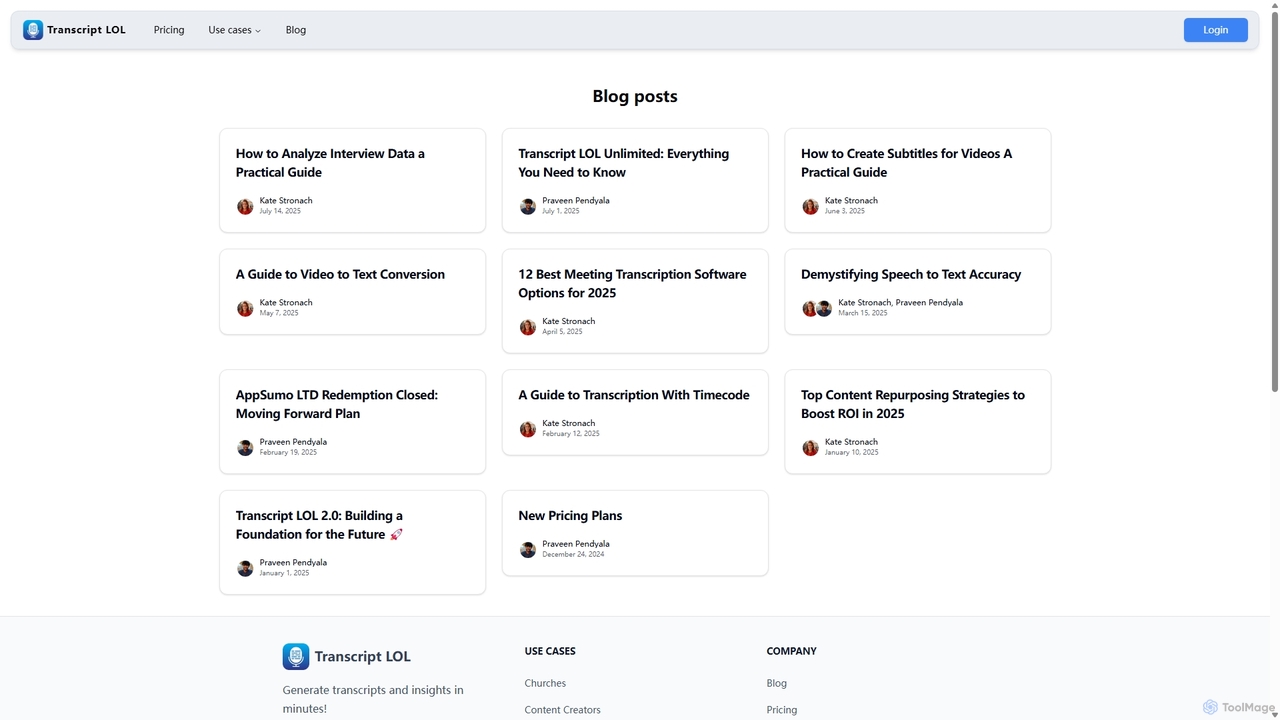Click the 'July 14, 2025' date text
Image resolution: width=1280 pixels, height=720 pixels.
click(280, 211)
